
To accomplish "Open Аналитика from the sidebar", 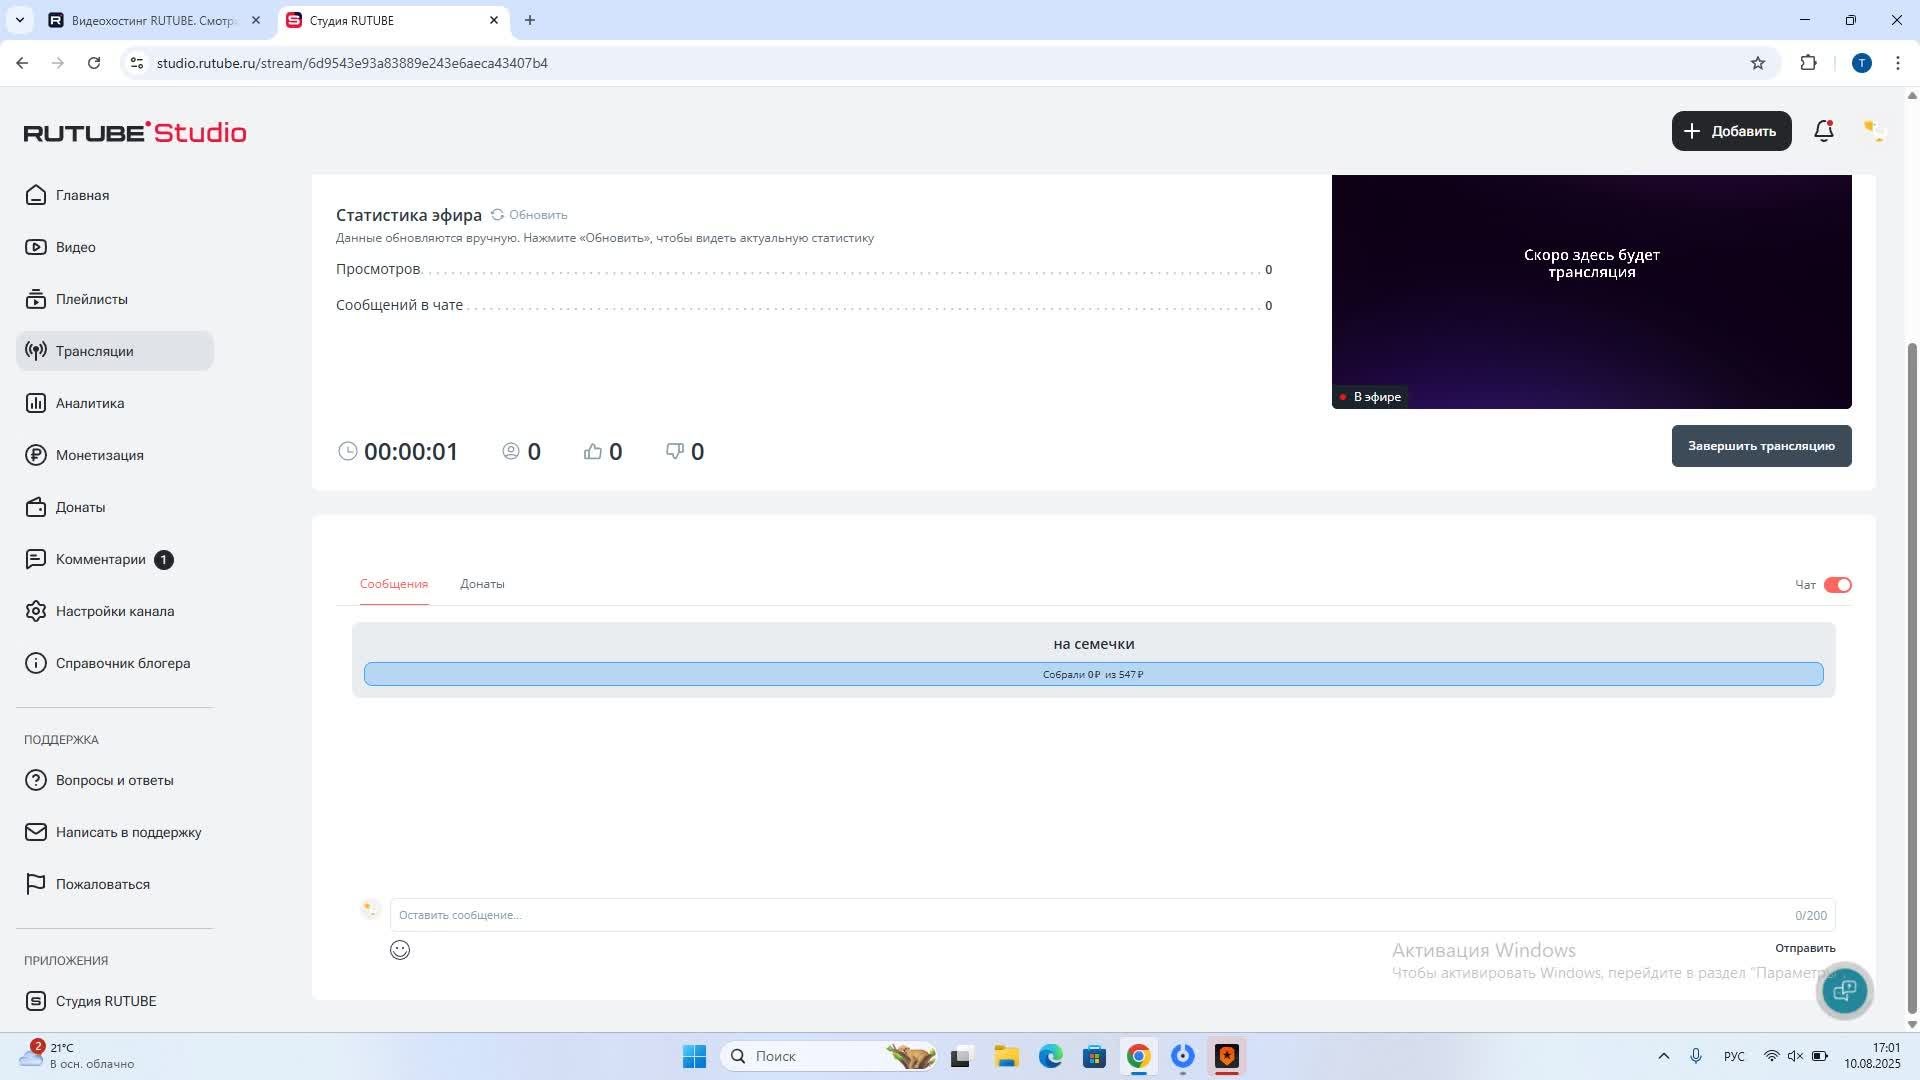I will click(90, 403).
